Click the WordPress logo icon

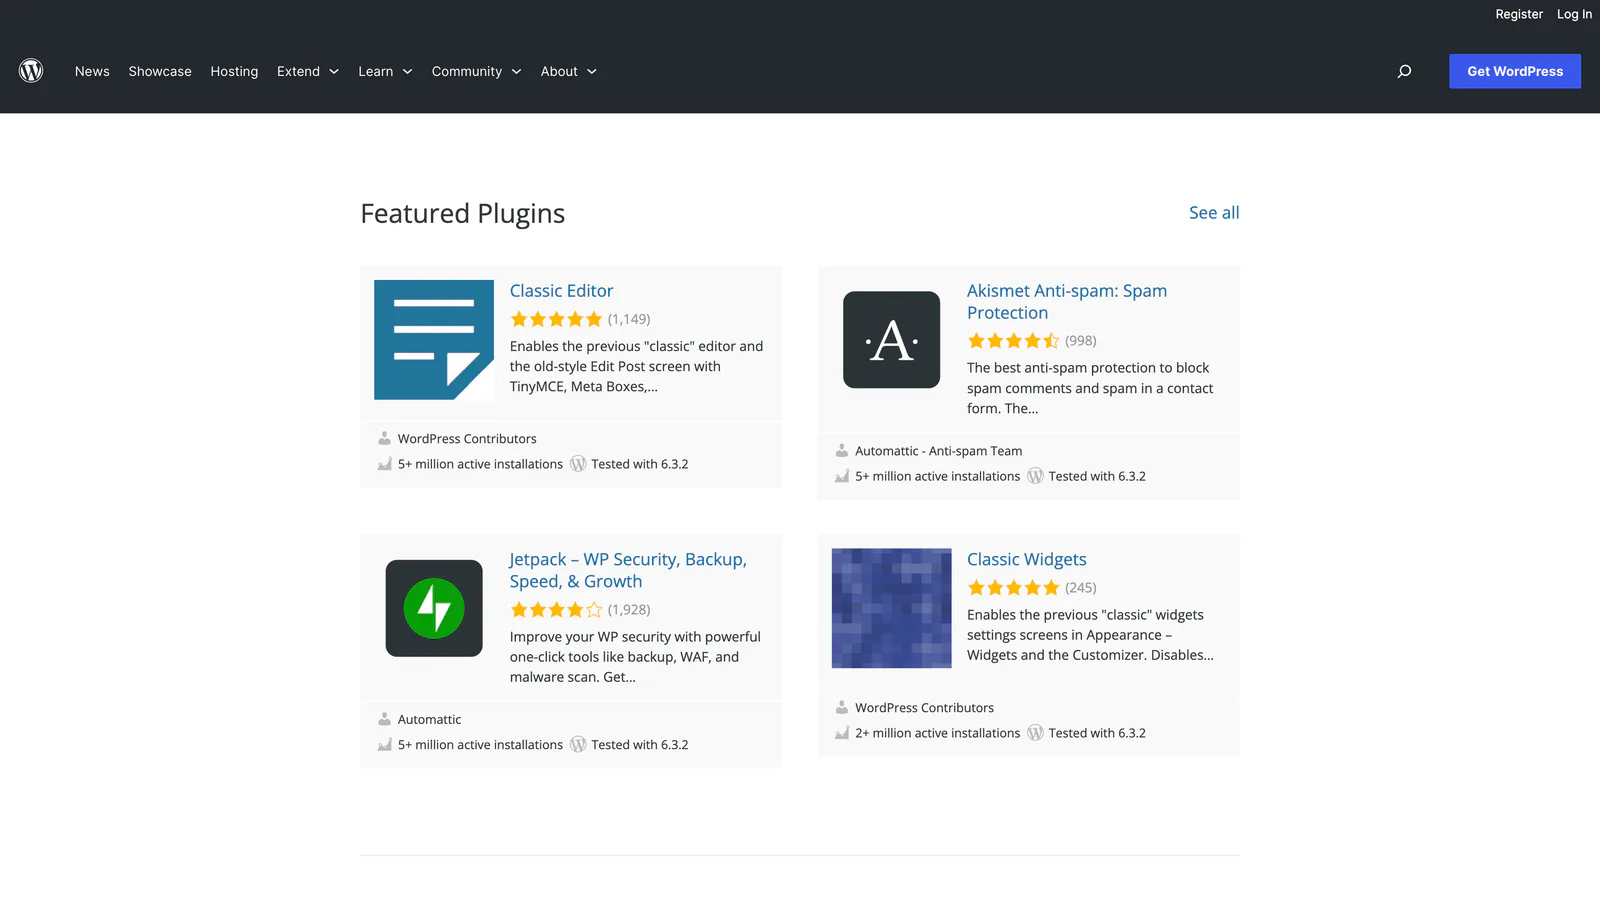click(x=31, y=71)
